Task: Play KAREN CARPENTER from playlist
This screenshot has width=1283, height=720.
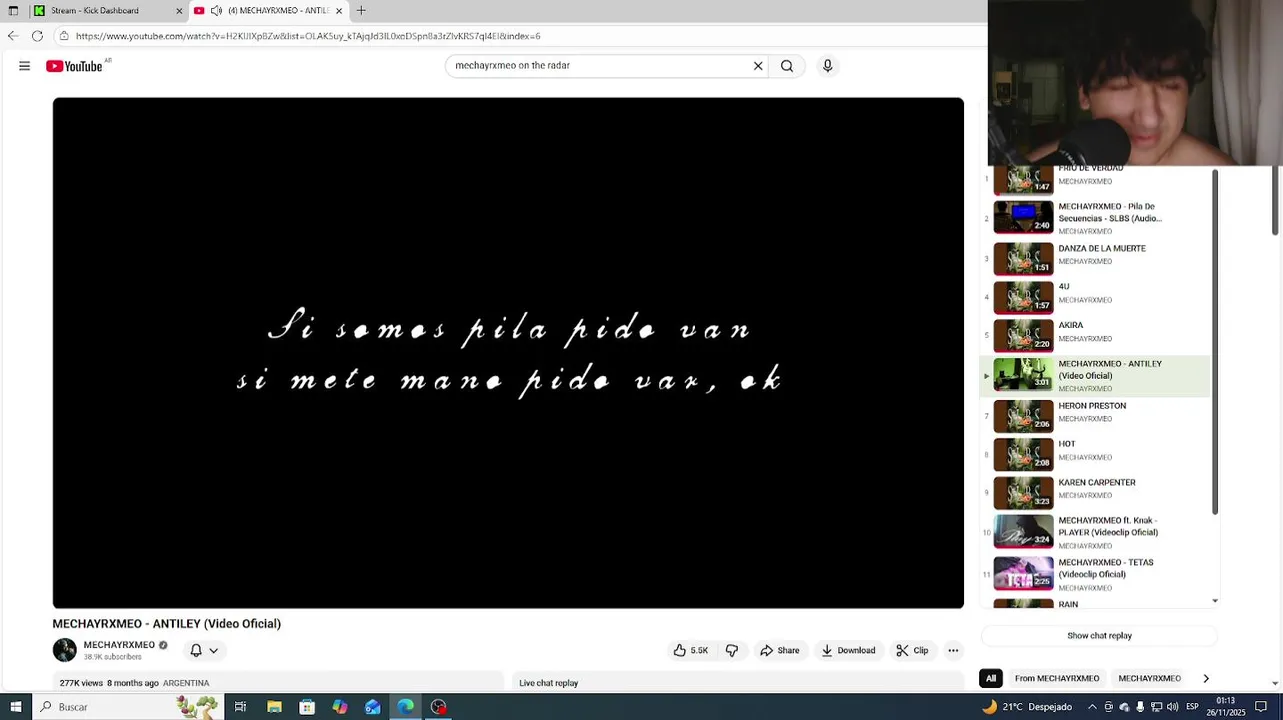Action: click(1096, 492)
